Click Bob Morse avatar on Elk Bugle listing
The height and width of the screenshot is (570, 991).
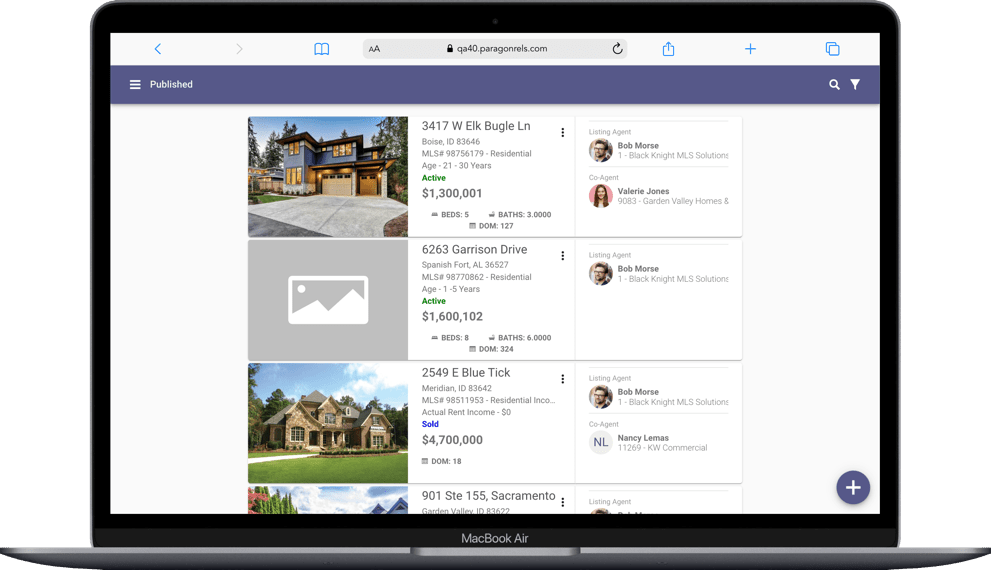pos(600,150)
